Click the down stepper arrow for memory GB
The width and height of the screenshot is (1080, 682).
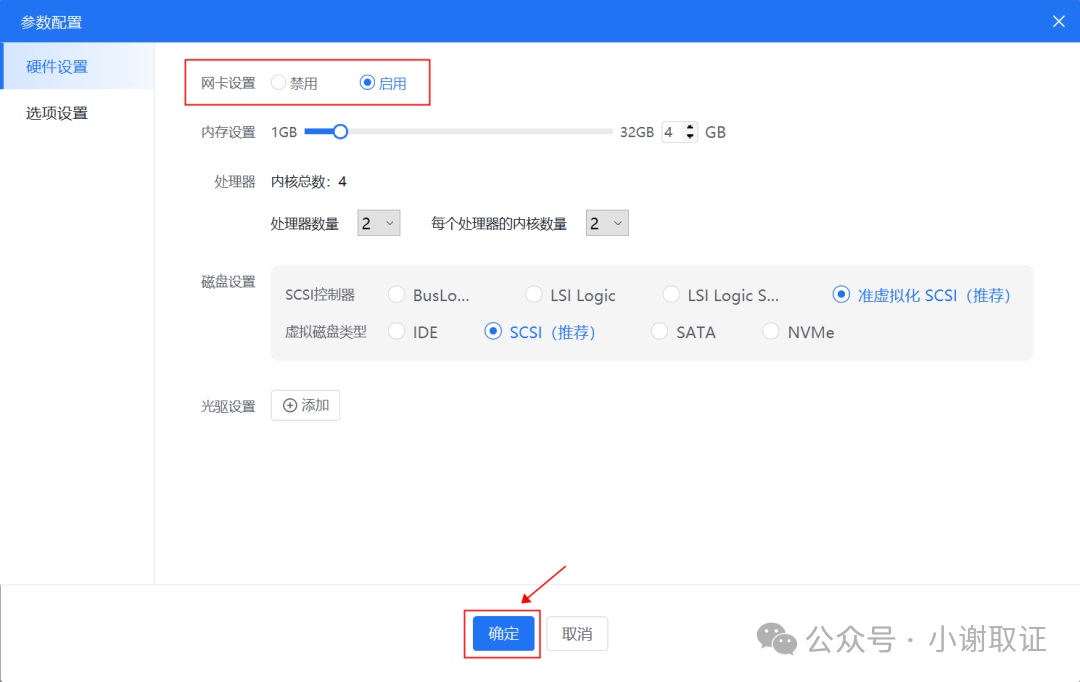tap(690, 136)
